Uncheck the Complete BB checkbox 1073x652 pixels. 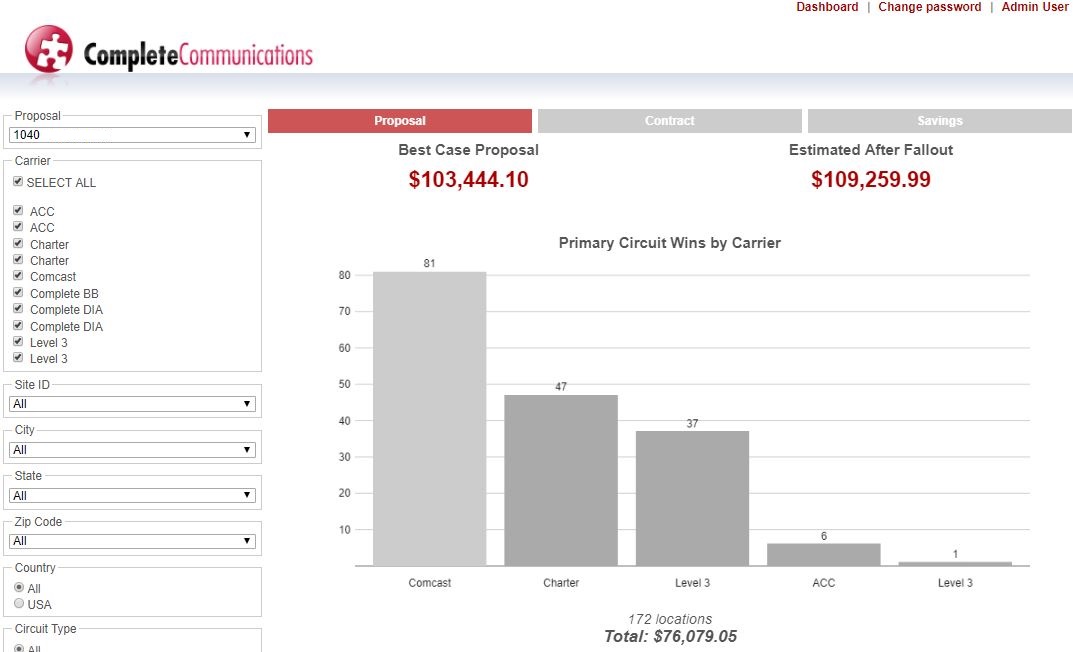(18, 292)
